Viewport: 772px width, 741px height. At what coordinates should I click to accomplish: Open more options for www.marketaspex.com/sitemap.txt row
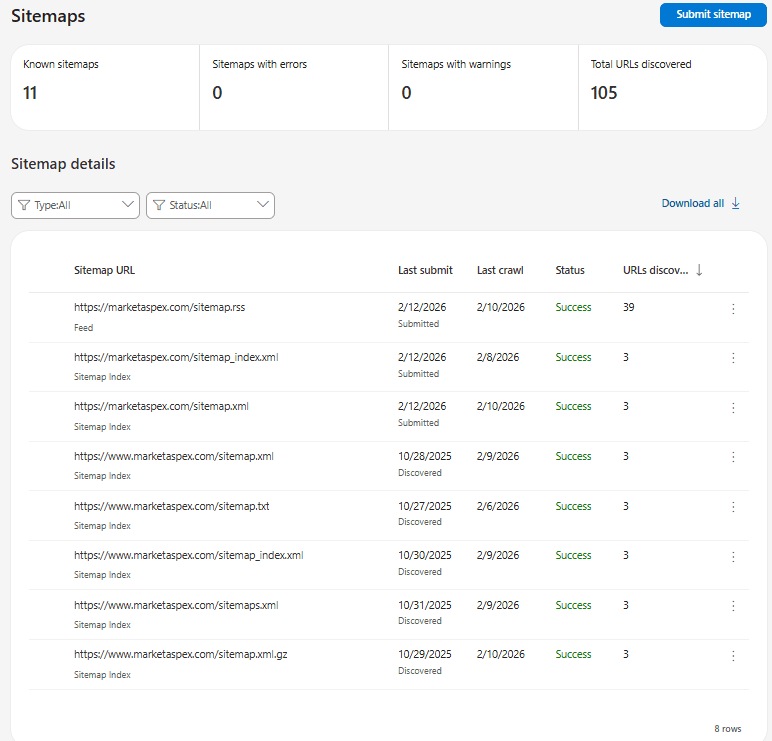pyautogui.click(x=733, y=507)
